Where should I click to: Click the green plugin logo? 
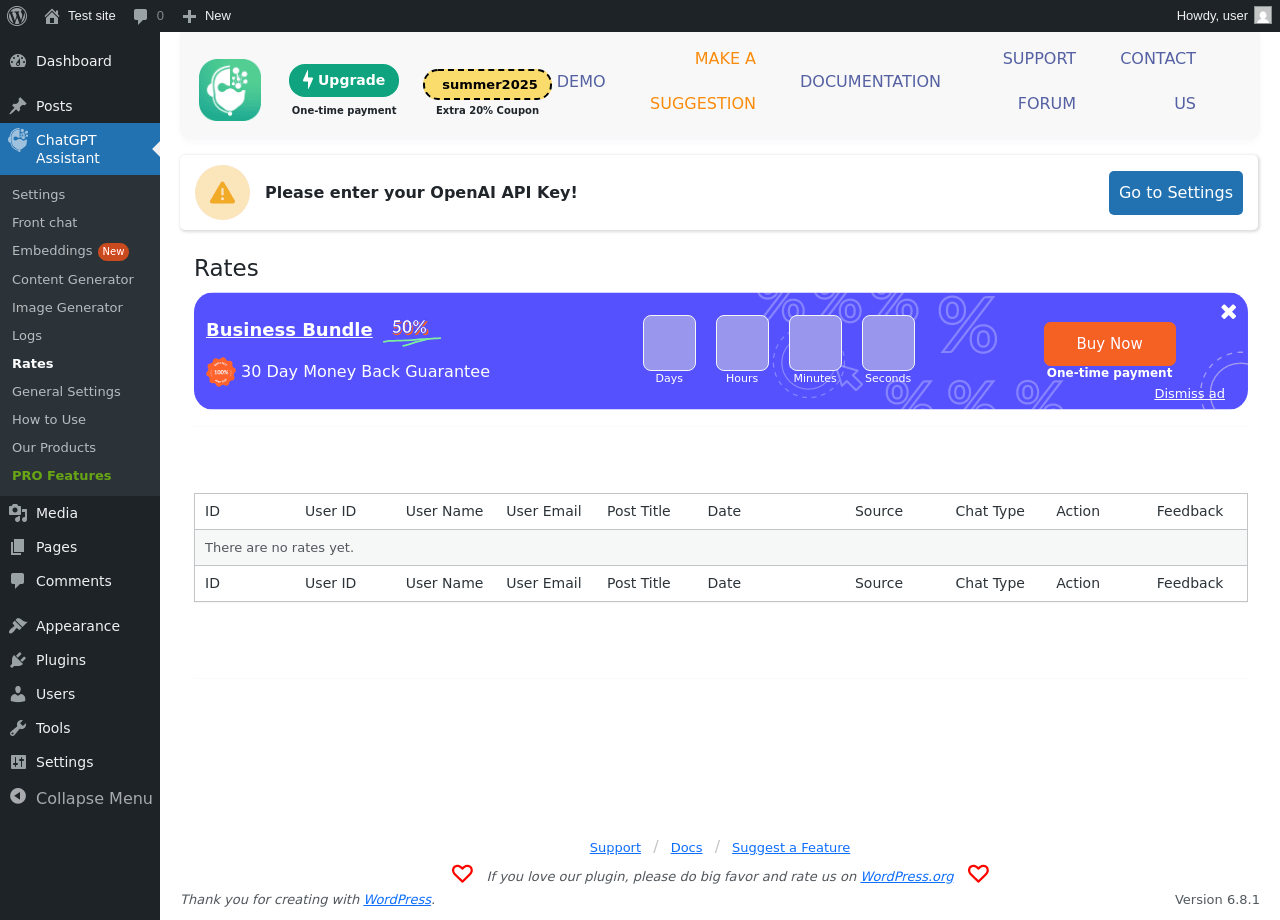coord(230,90)
